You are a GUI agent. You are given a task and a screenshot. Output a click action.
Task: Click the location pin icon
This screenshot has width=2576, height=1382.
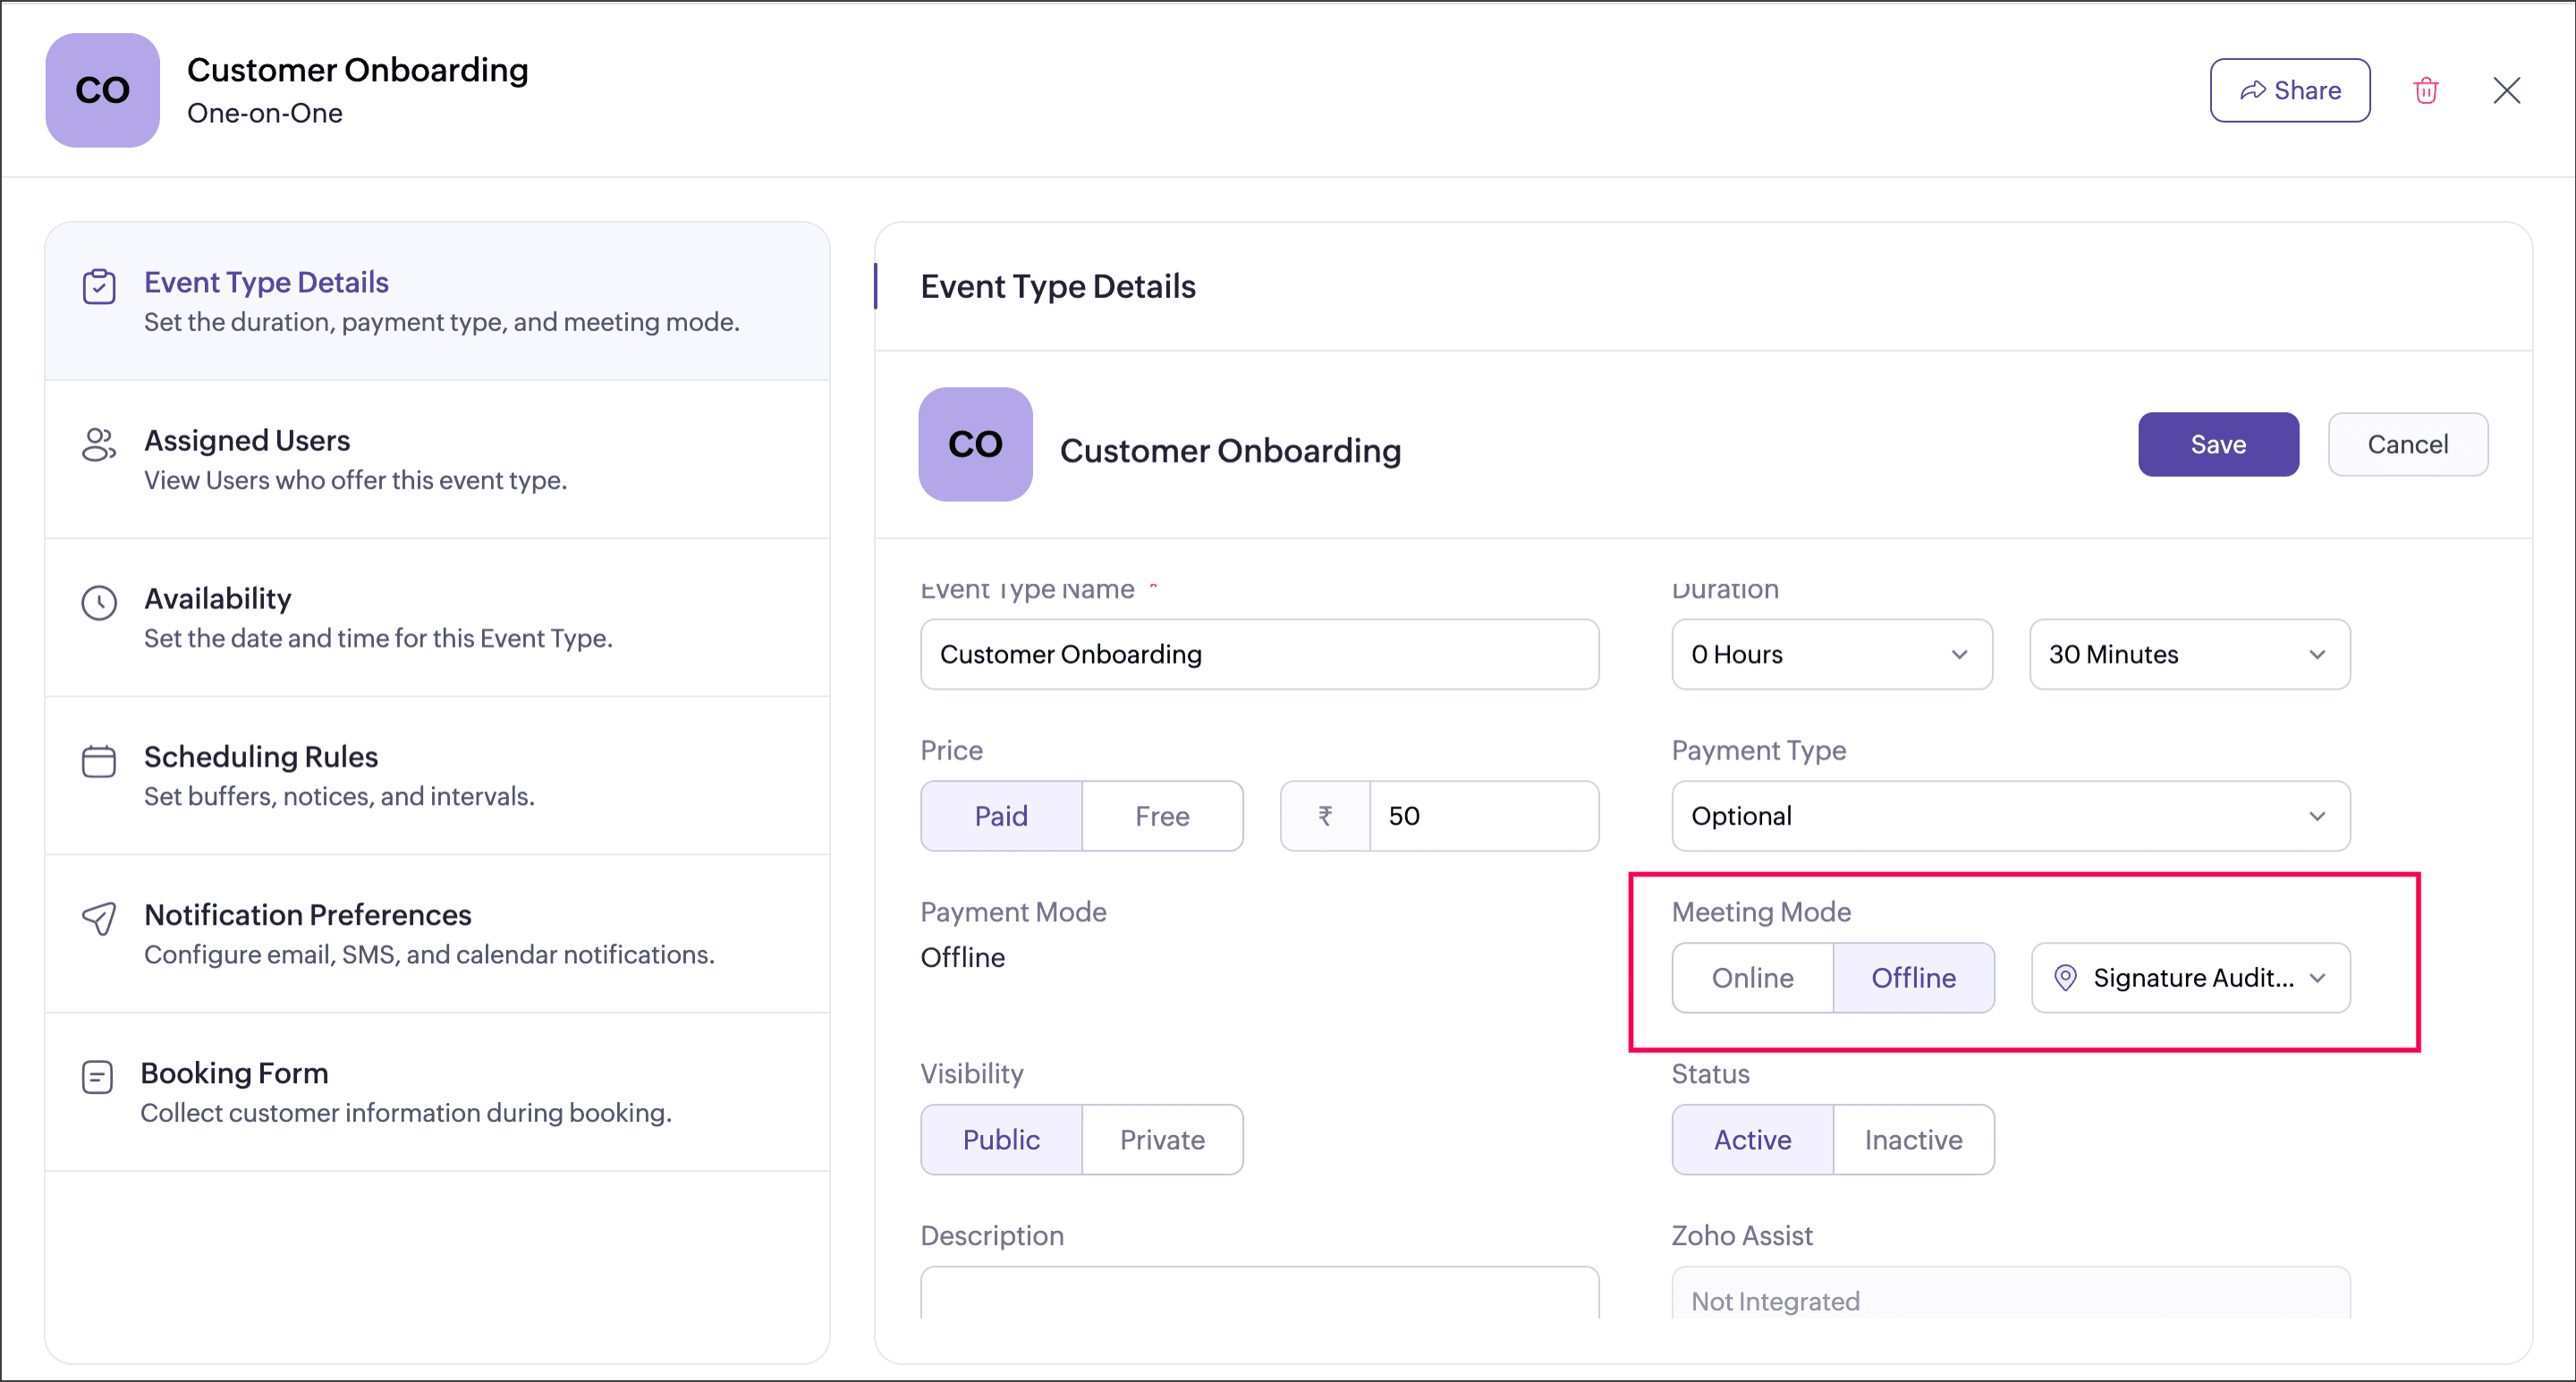click(x=2065, y=977)
